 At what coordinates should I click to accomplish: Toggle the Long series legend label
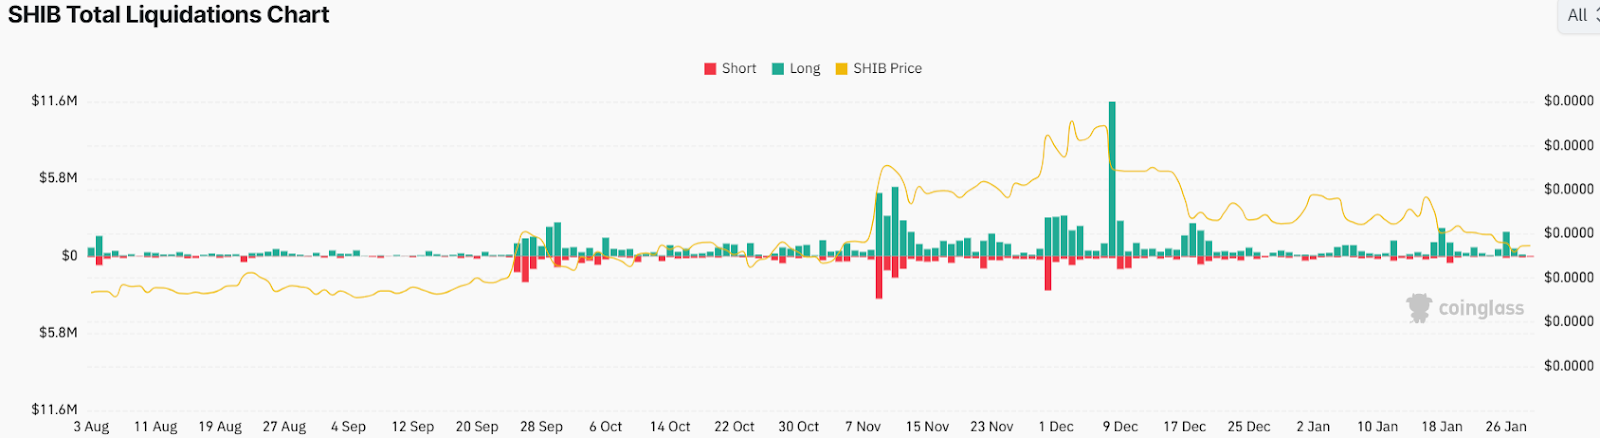[x=805, y=69]
